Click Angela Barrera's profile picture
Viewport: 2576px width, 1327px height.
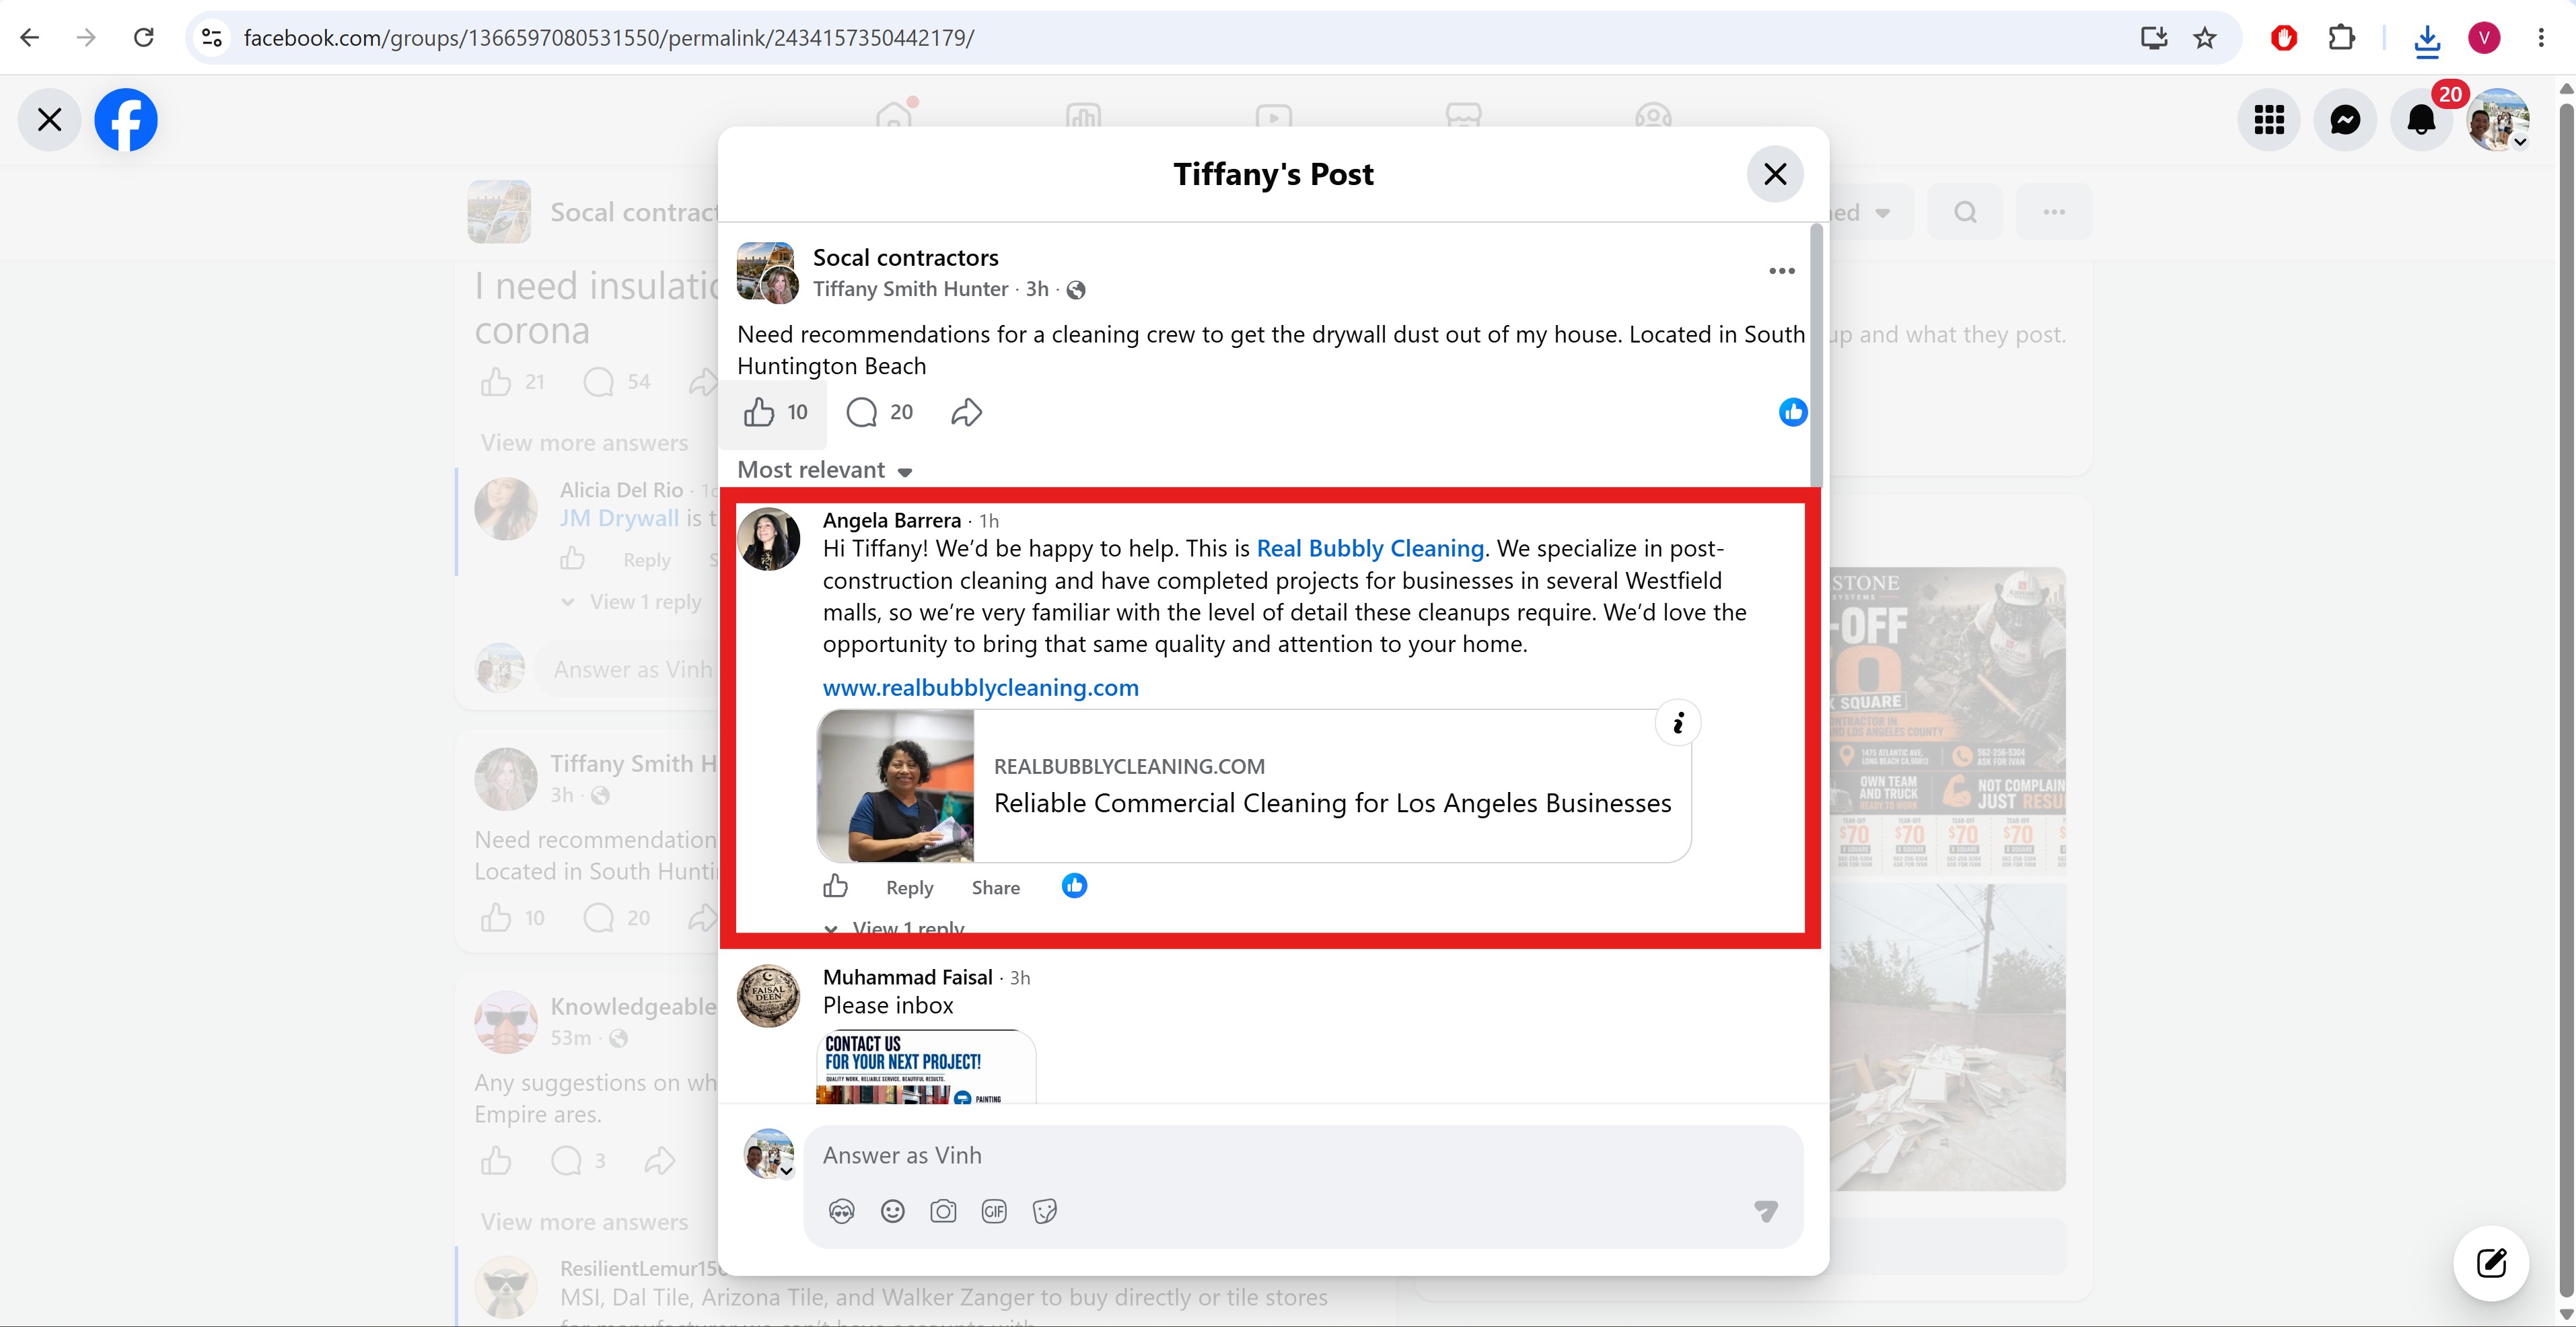coord(768,539)
